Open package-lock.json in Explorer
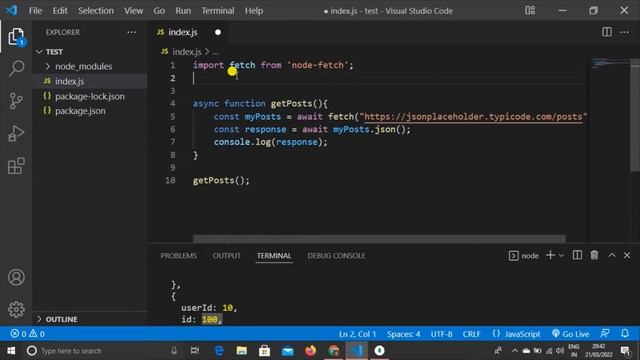 (90, 96)
